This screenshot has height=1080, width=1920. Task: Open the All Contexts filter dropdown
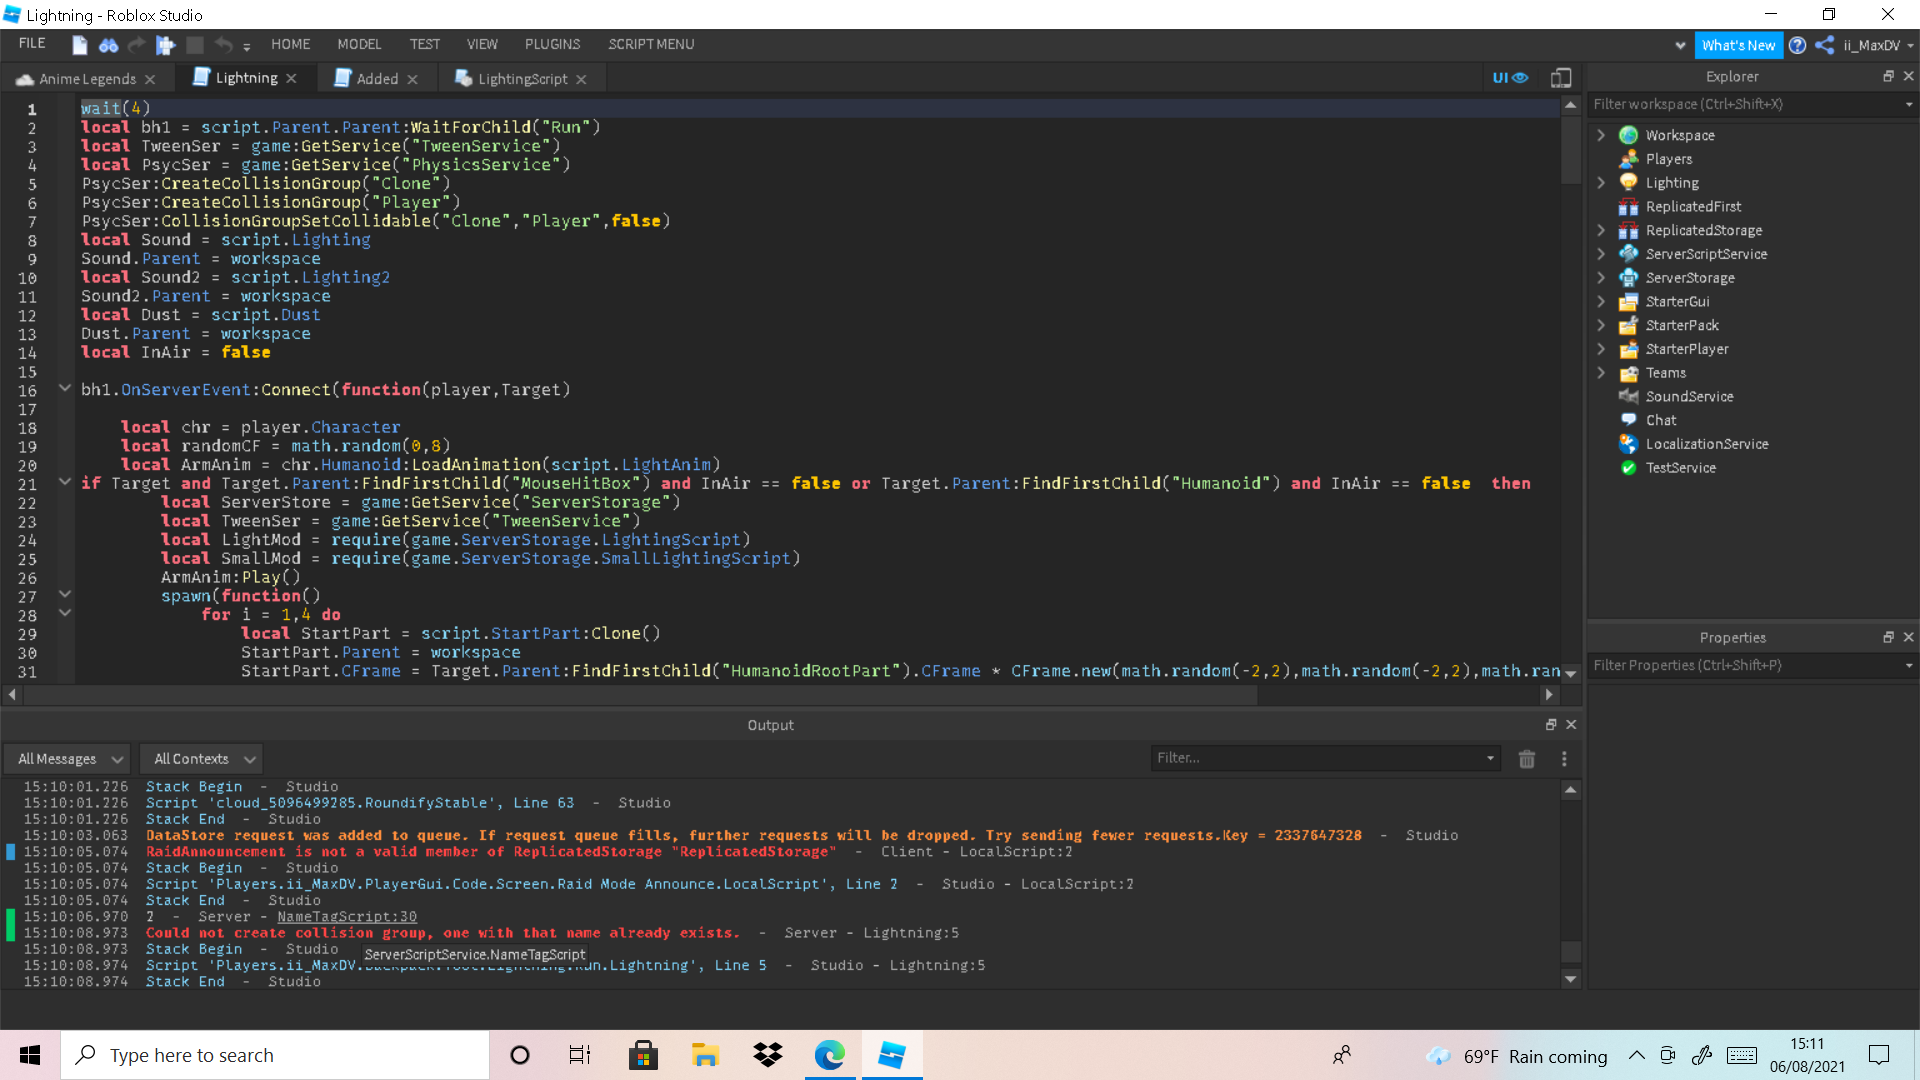[200, 758]
